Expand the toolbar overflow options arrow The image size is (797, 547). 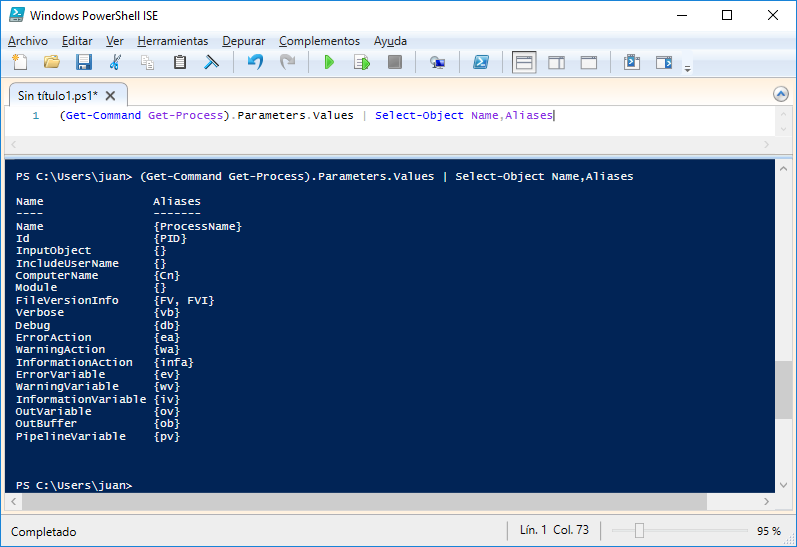(687, 69)
